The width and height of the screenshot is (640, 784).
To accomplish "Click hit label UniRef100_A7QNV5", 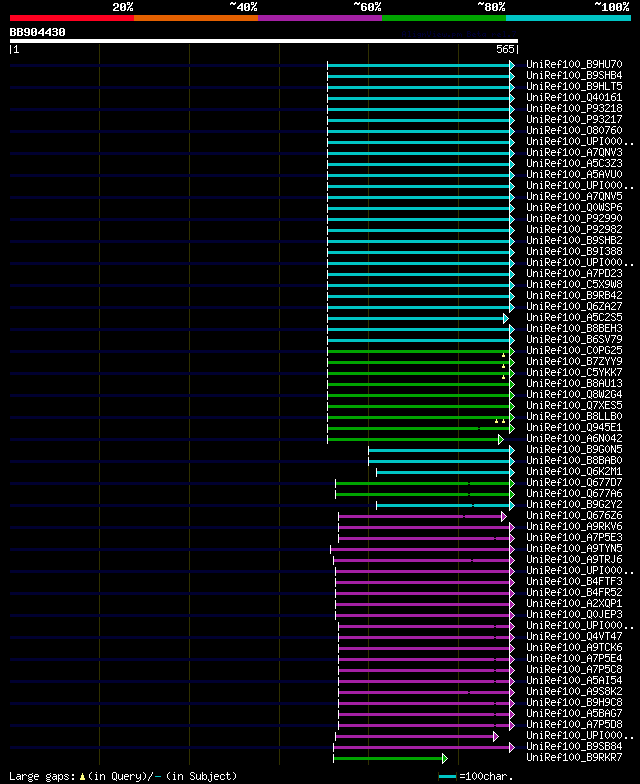I will [x=574, y=196].
